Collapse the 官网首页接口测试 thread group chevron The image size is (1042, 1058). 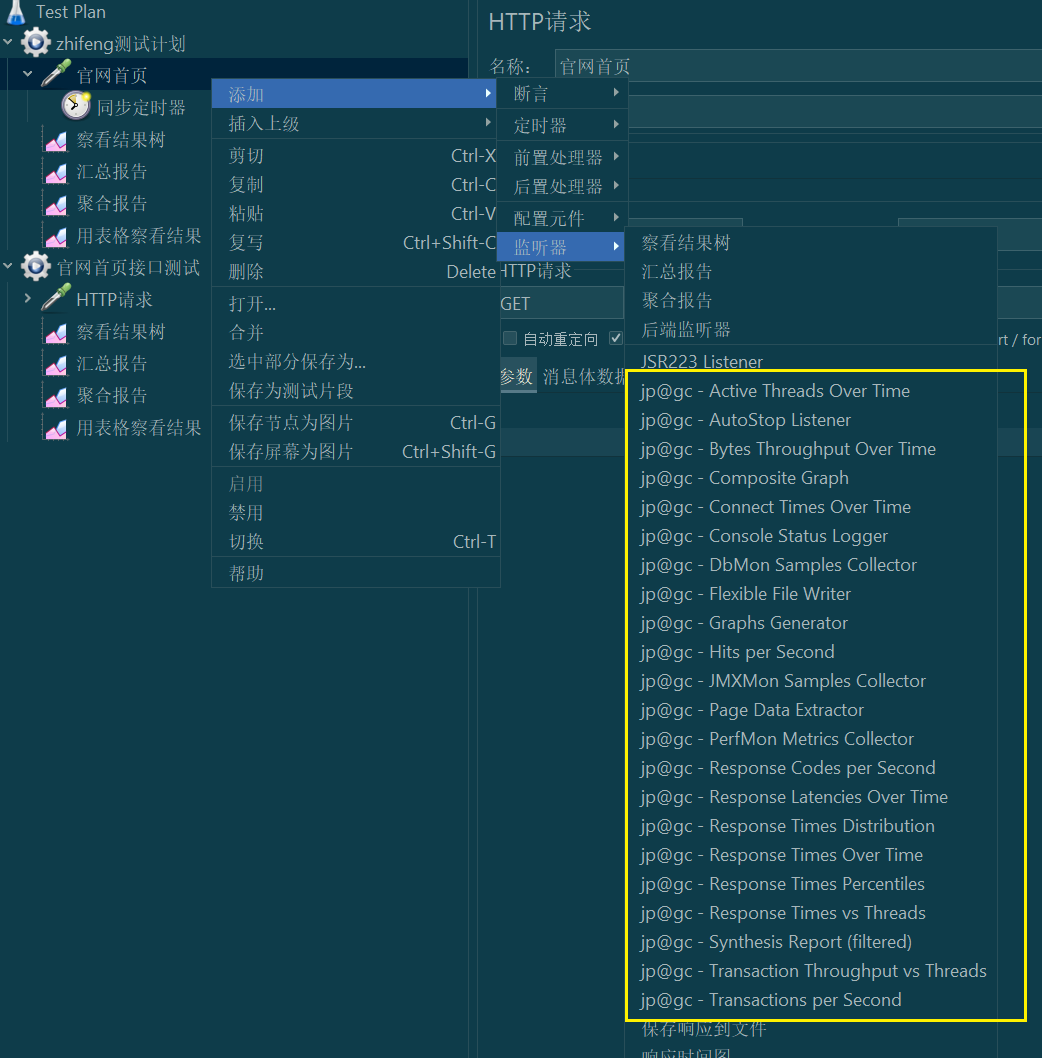[8, 267]
